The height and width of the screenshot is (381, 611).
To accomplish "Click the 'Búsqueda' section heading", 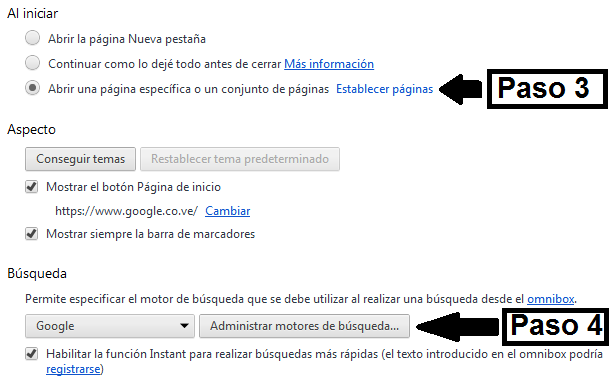I will [x=37, y=273].
